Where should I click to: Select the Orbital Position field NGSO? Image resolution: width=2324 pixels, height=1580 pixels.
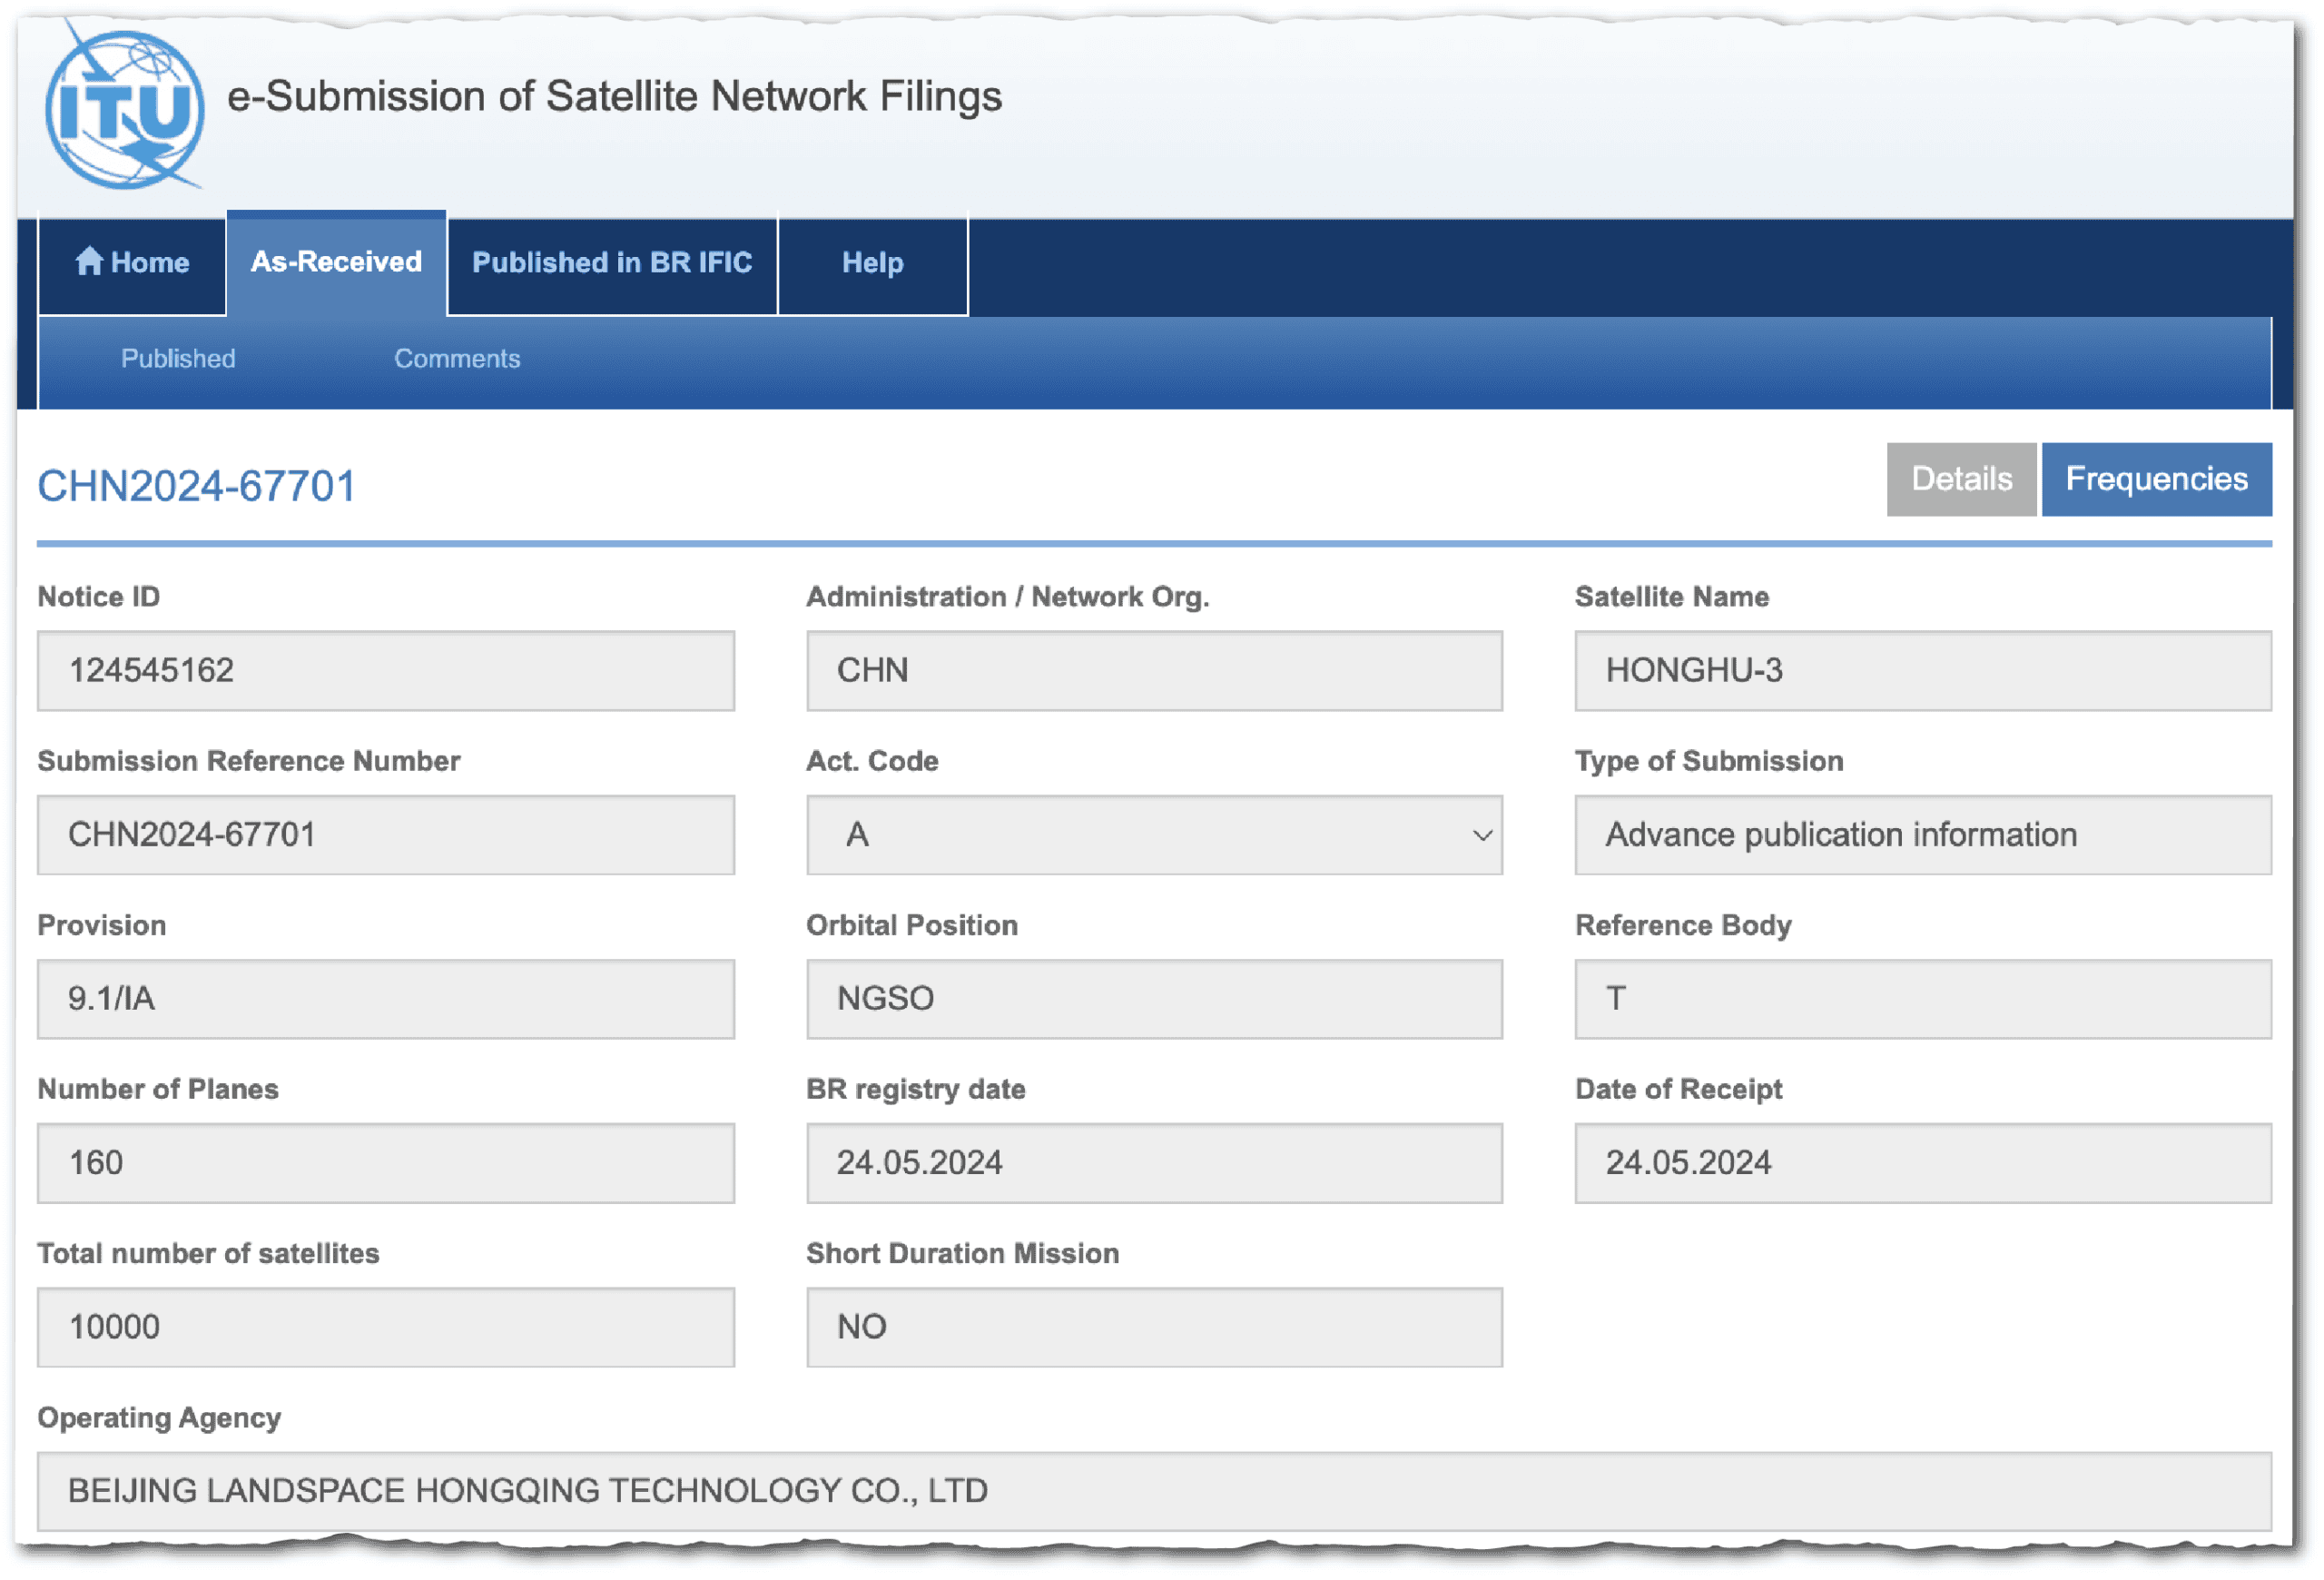(x=1153, y=998)
